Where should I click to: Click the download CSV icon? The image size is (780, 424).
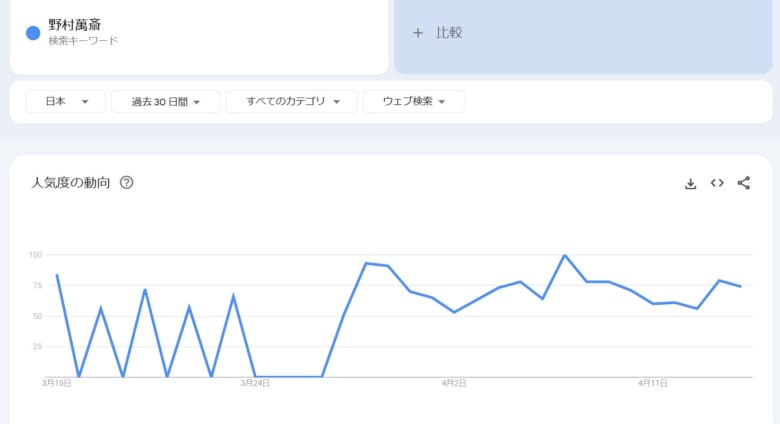click(690, 183)
